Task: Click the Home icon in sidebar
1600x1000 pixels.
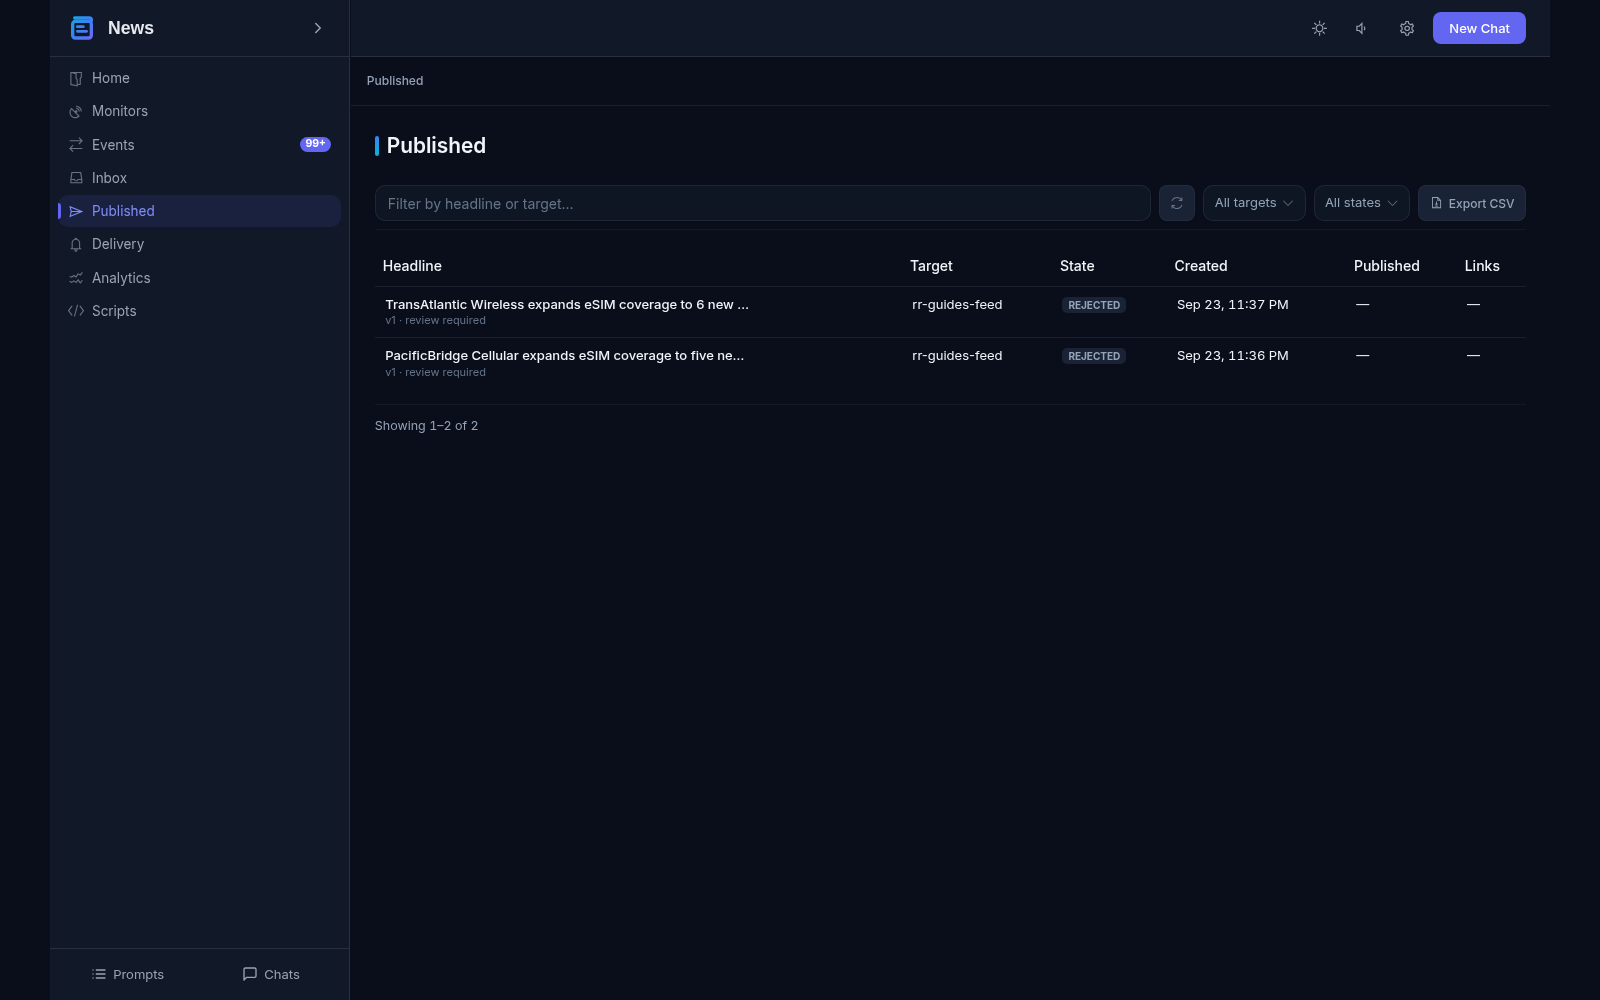Action: click(x=76, y=78)
